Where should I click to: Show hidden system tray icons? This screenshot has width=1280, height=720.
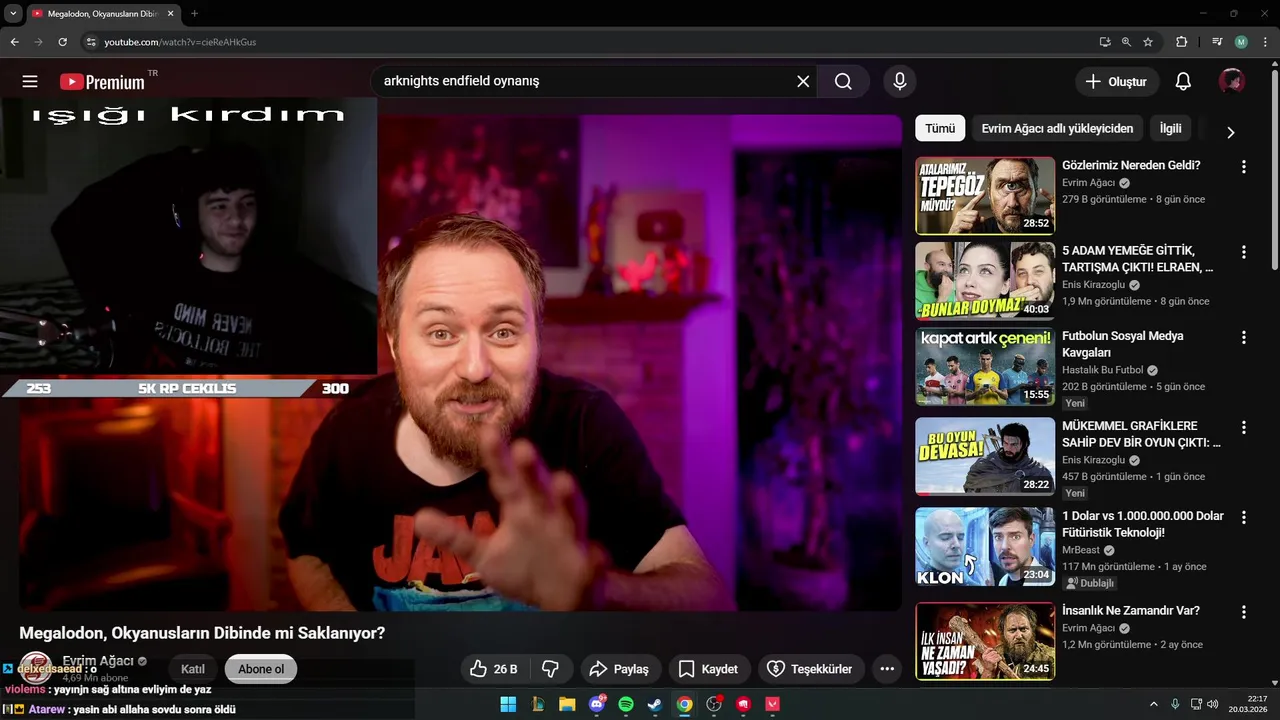1154,704
